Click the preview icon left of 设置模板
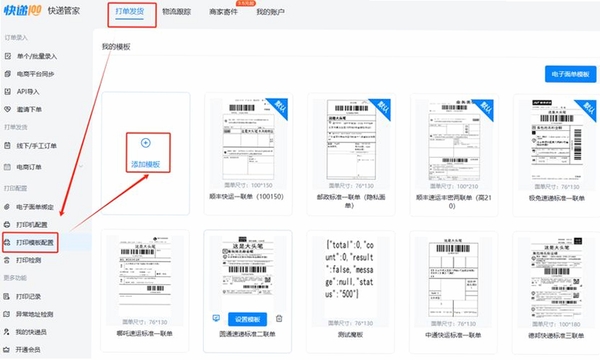The width and height of the screenshot is (600, 360). 216,318
